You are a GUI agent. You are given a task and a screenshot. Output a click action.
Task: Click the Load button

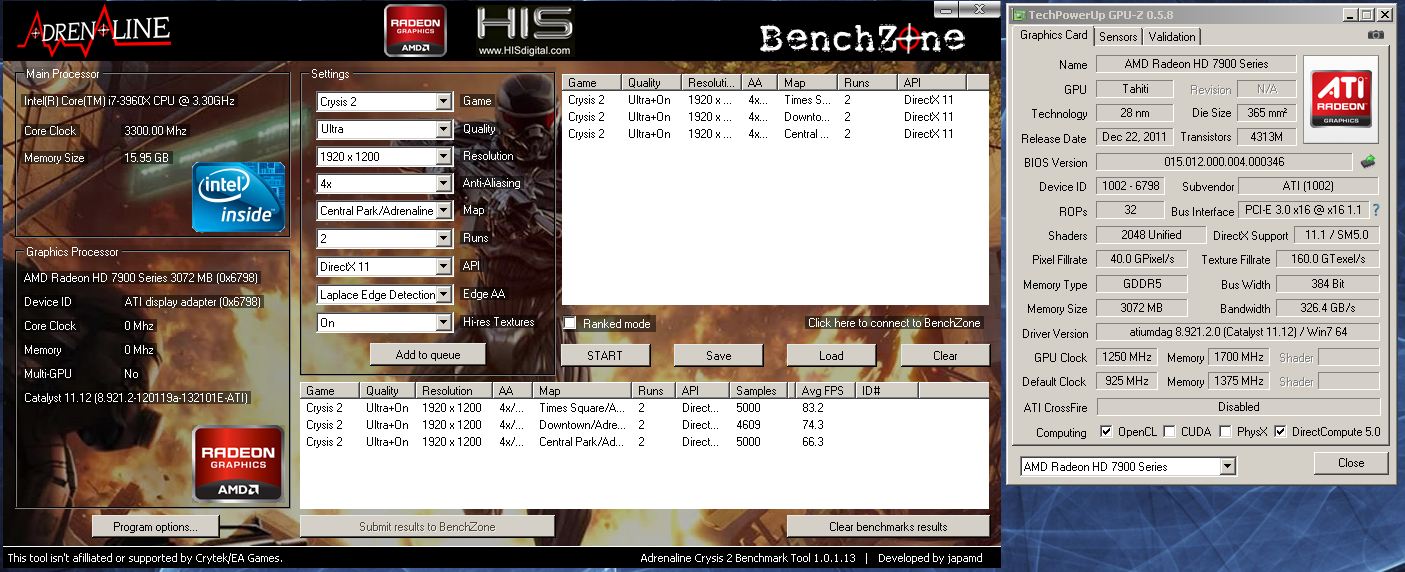click(x=831, y=356)
